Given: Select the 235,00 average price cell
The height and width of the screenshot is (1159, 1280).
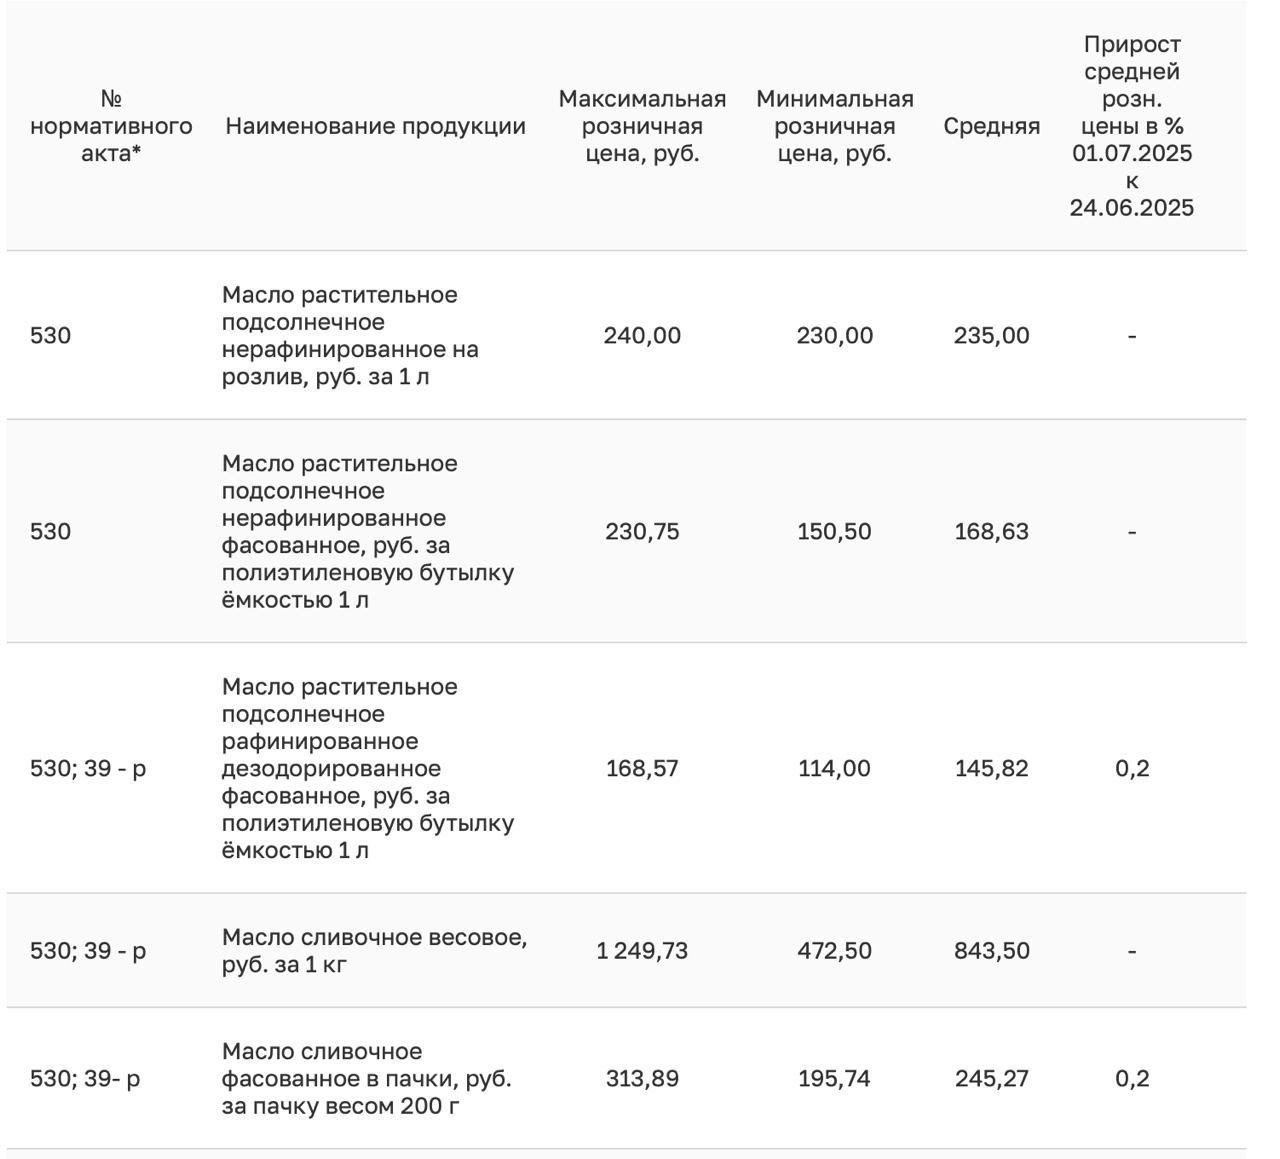Looking at the screenshot, I should pos(991,336).
